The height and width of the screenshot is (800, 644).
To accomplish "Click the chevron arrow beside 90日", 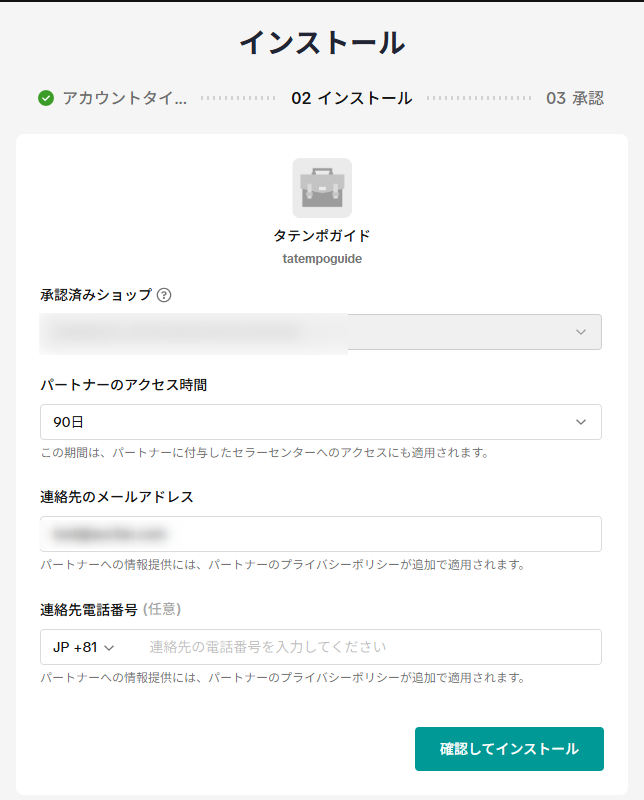I will point(581,422).
